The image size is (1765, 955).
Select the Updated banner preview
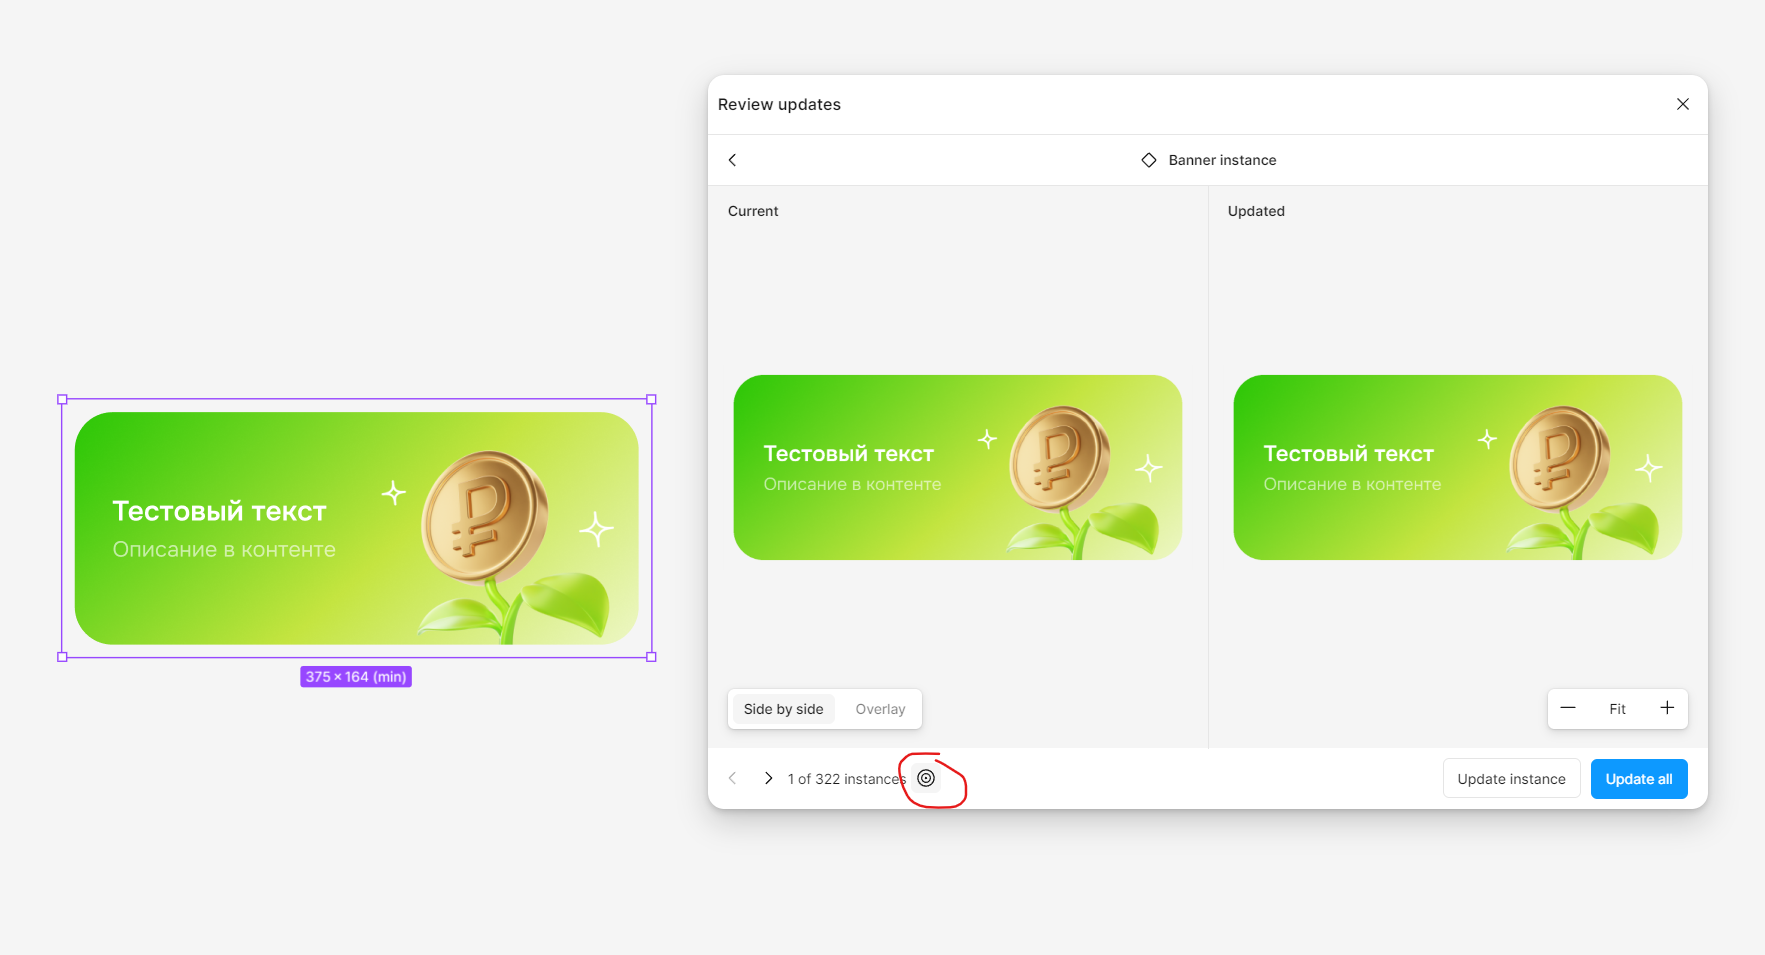click(1458, 467)
